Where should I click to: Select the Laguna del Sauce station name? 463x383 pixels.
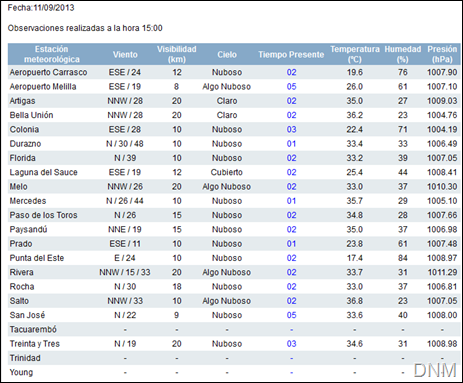[43, 172]
